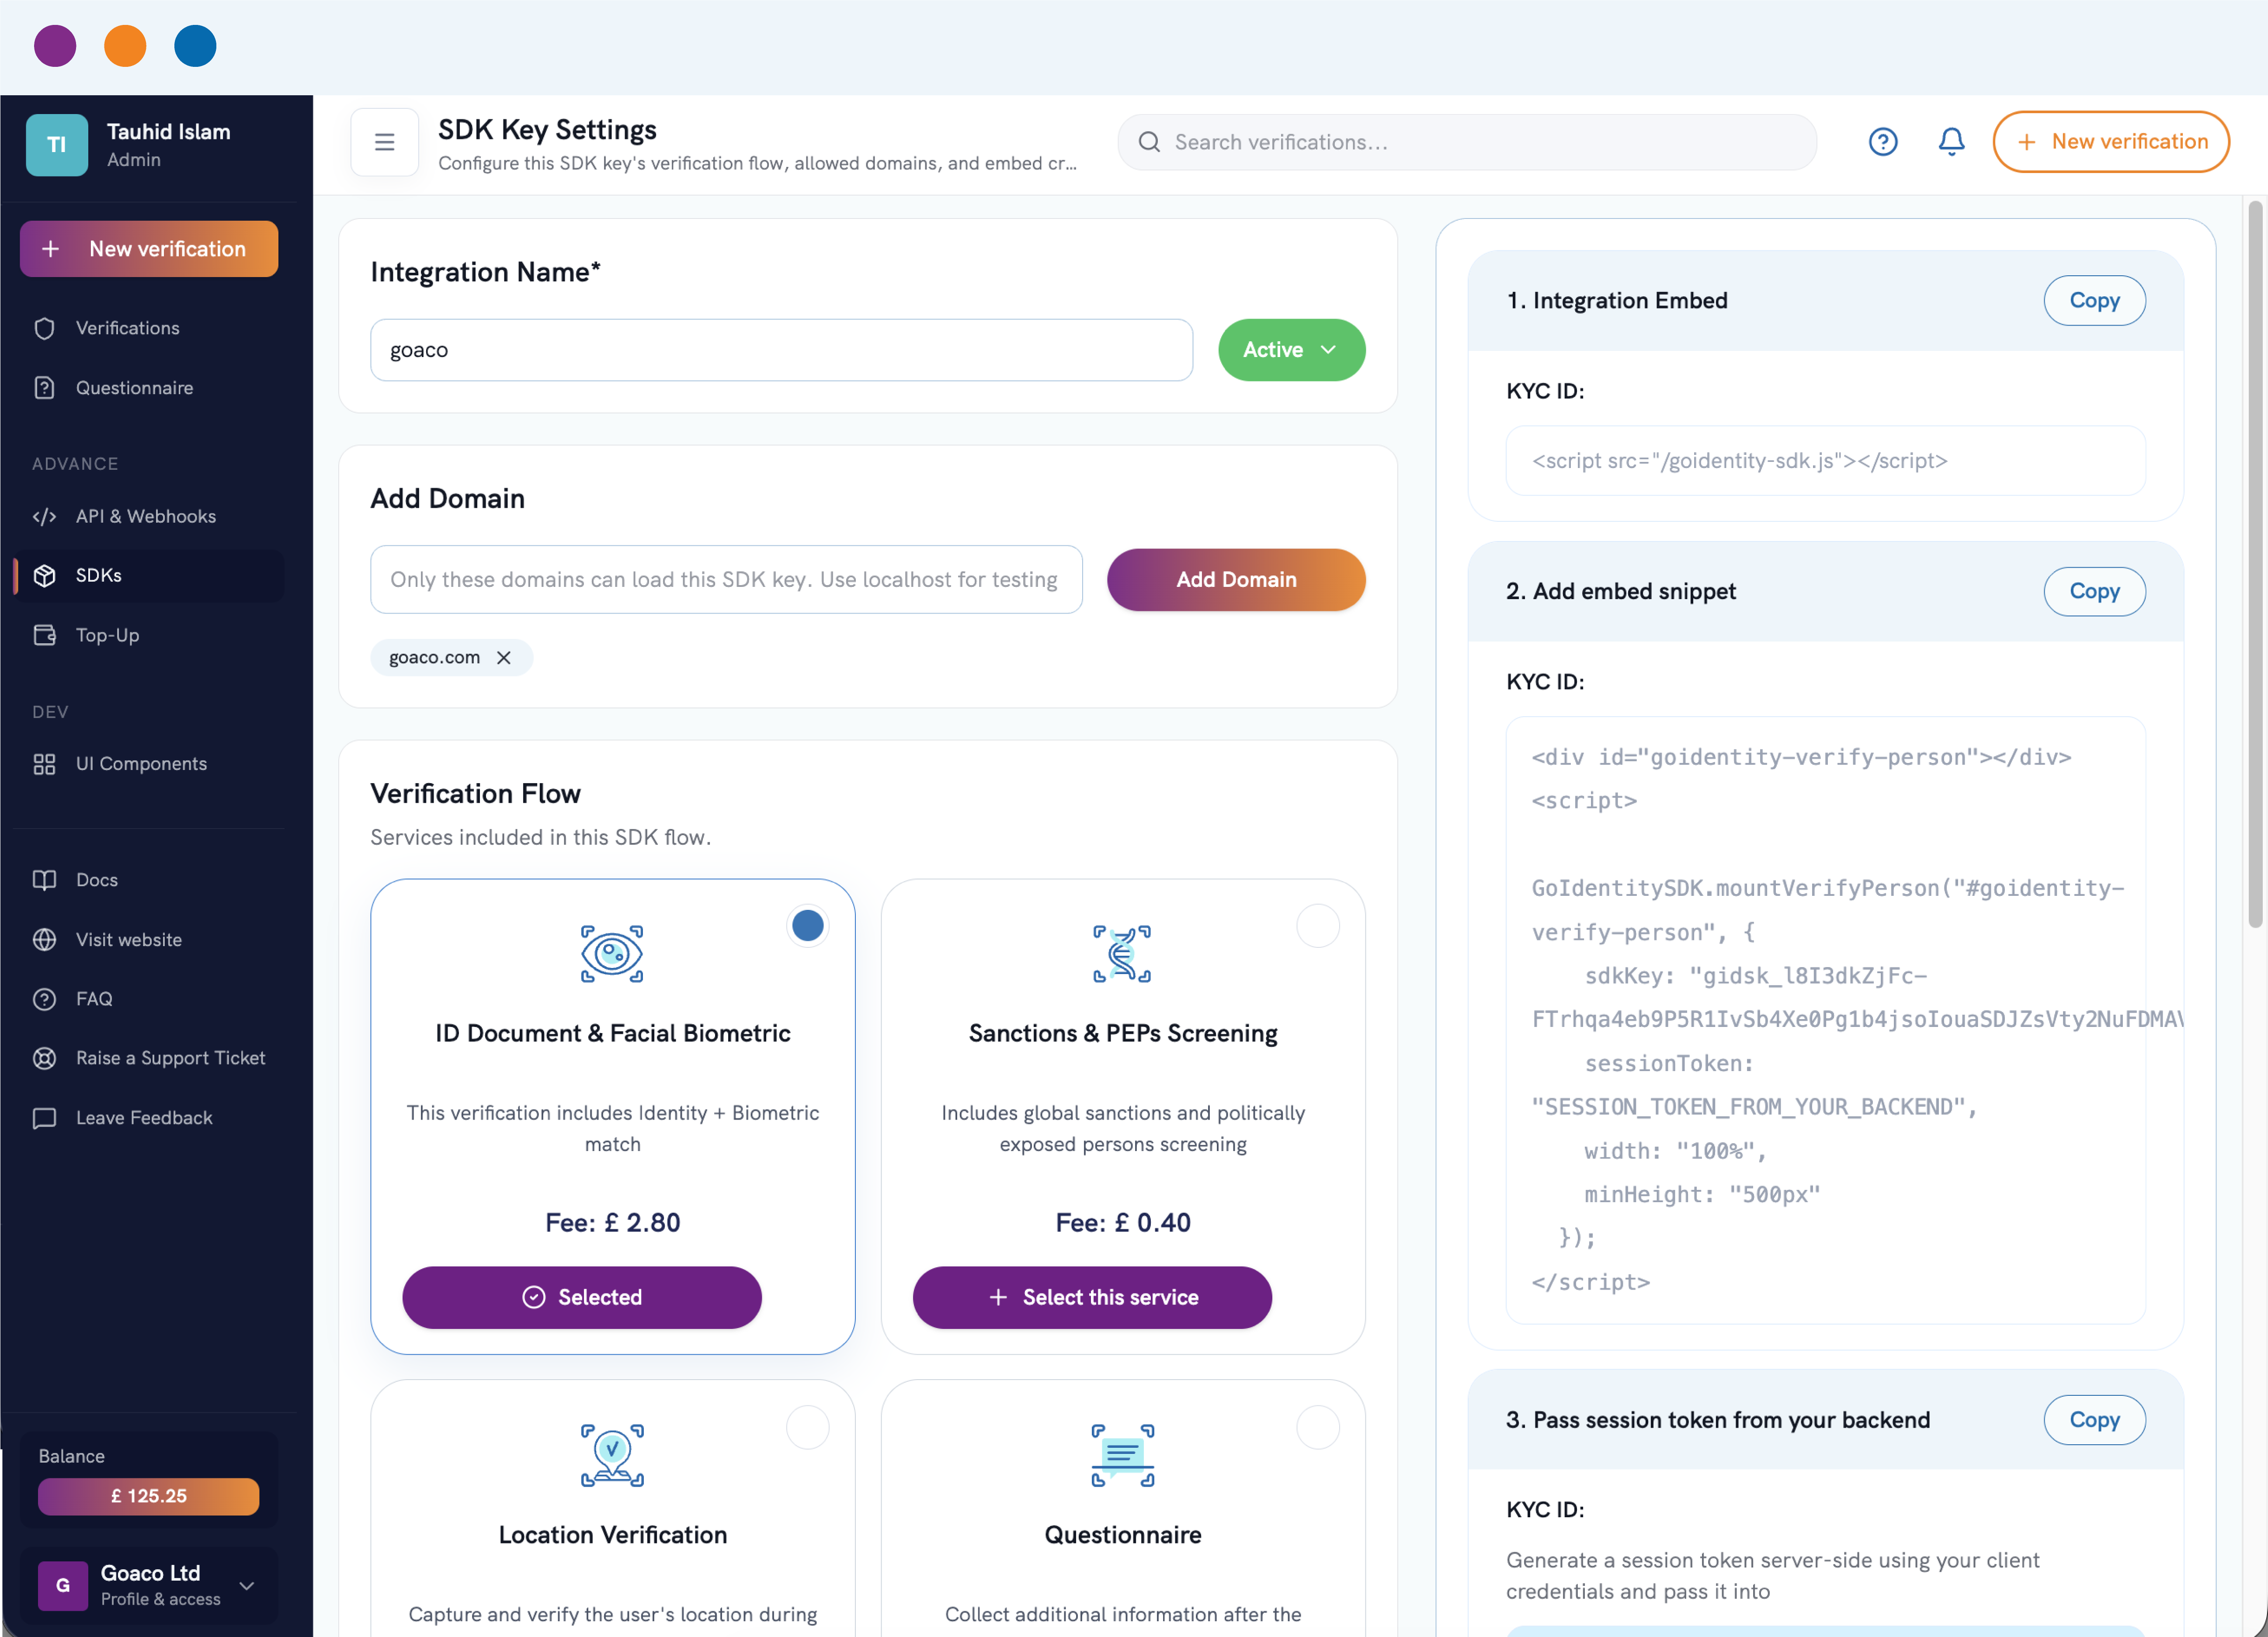
Task: Open the Active status dropdown
Action: coord(1291,350)
